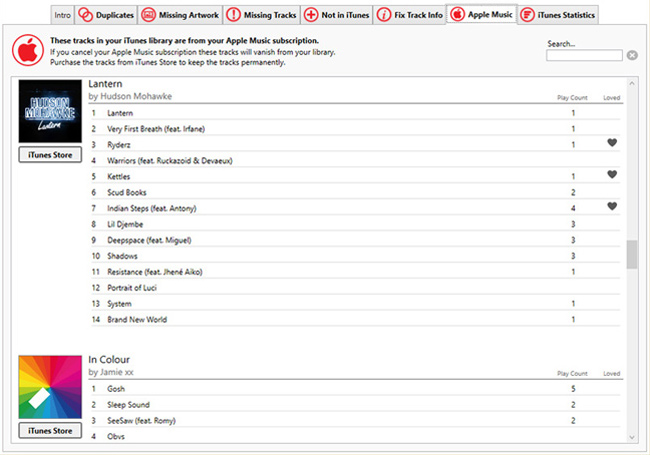Toggle the loved heart on Indian Steps
This screenshot has width=650, height=455.
(612, 206)
